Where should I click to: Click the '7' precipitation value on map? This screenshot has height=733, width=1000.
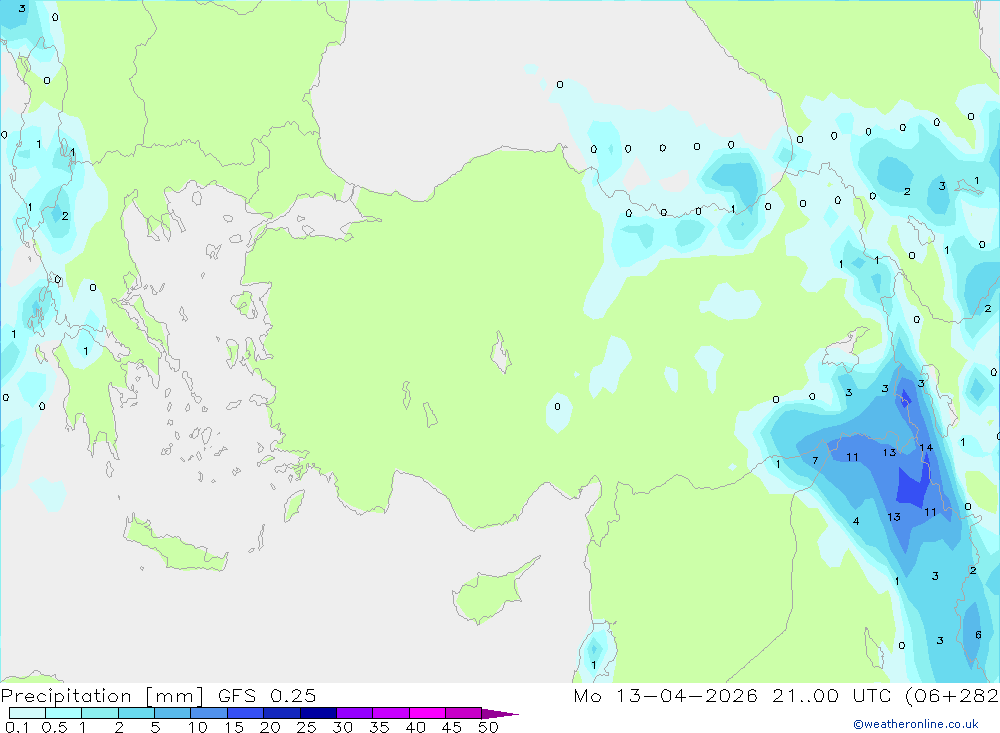[815, 461]
